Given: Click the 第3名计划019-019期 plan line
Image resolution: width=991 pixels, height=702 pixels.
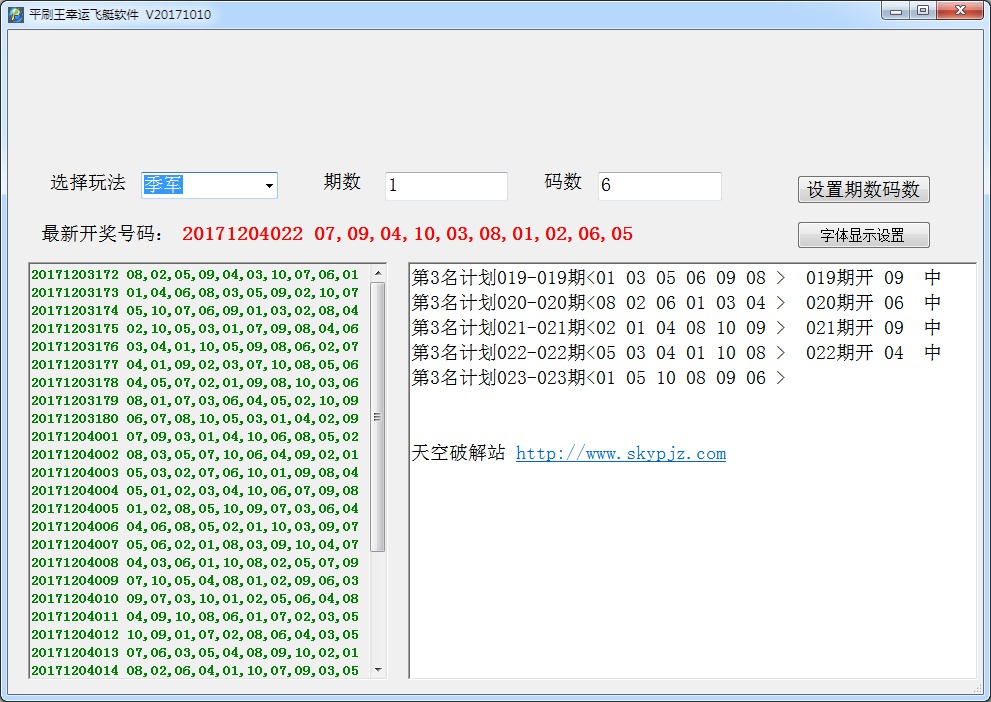Looking at the screenshot, I should [598, 277].
